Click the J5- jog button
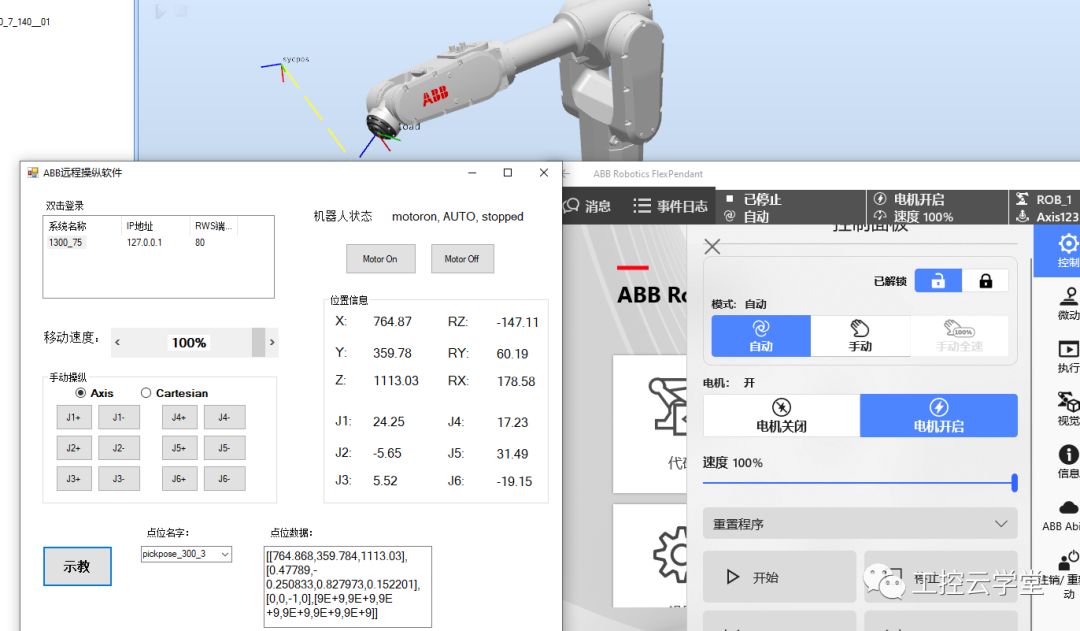The width and height of the screenshot is (1080, 631). 225,448
